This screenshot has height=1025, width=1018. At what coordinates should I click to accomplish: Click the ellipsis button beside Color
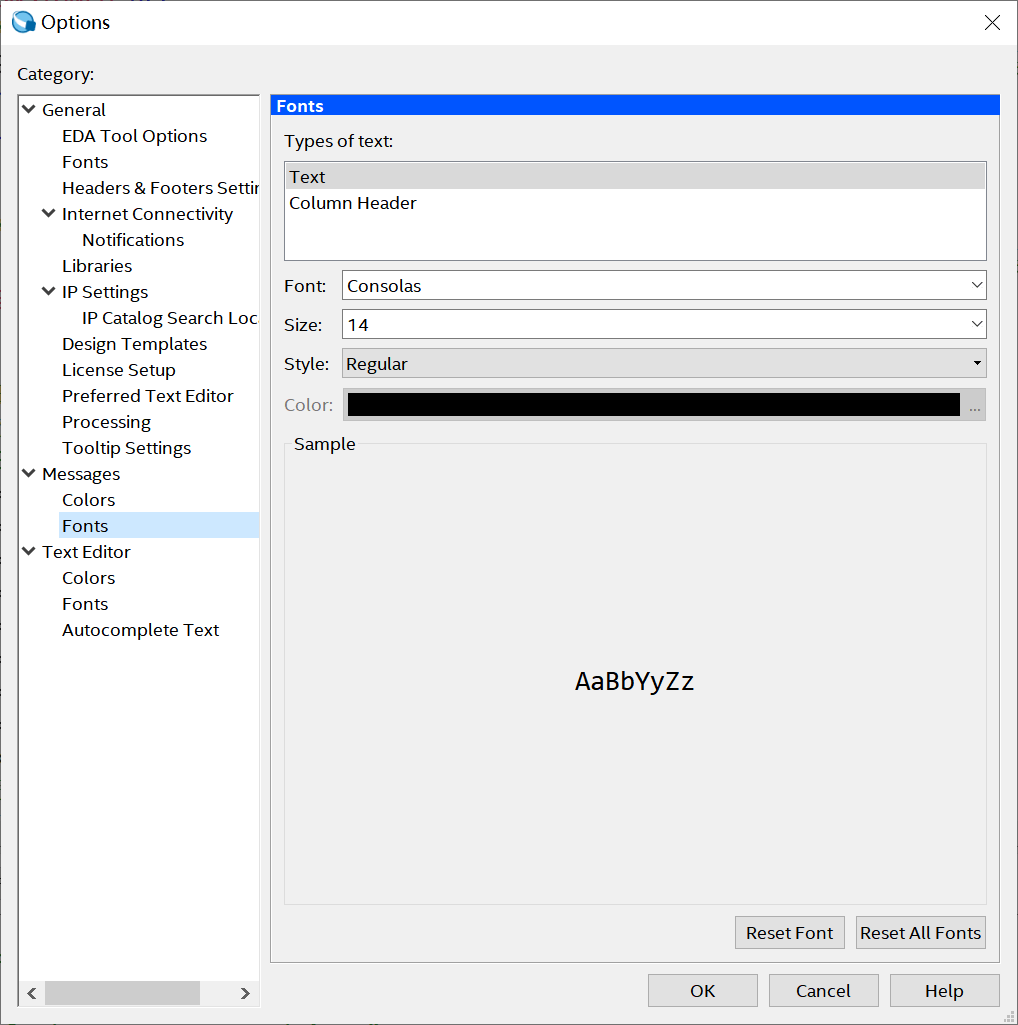(974, 405)
